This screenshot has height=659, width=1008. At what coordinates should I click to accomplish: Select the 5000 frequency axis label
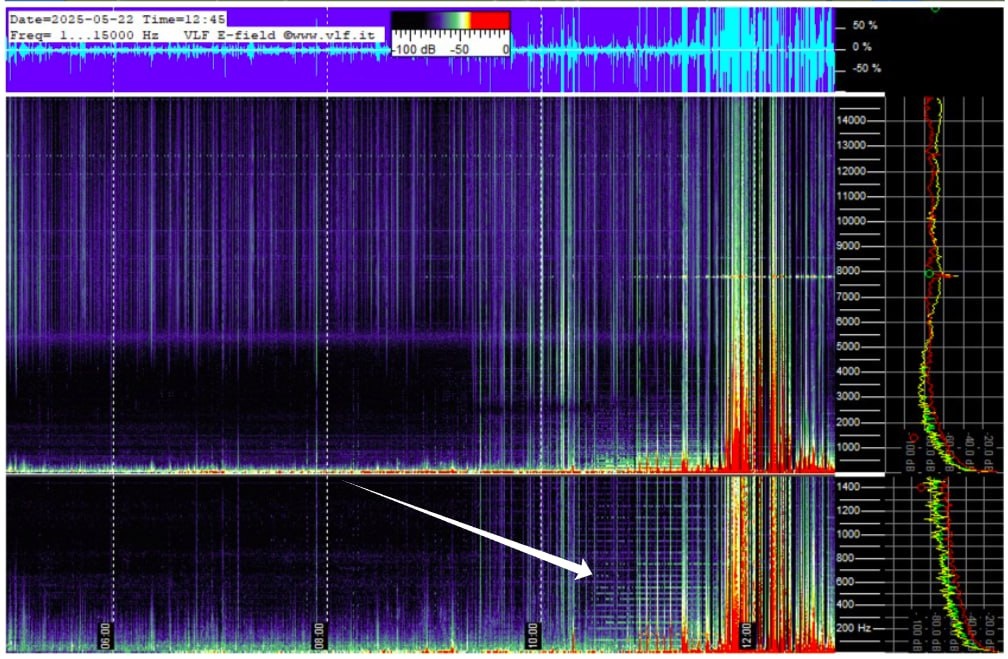pos(849,346)
